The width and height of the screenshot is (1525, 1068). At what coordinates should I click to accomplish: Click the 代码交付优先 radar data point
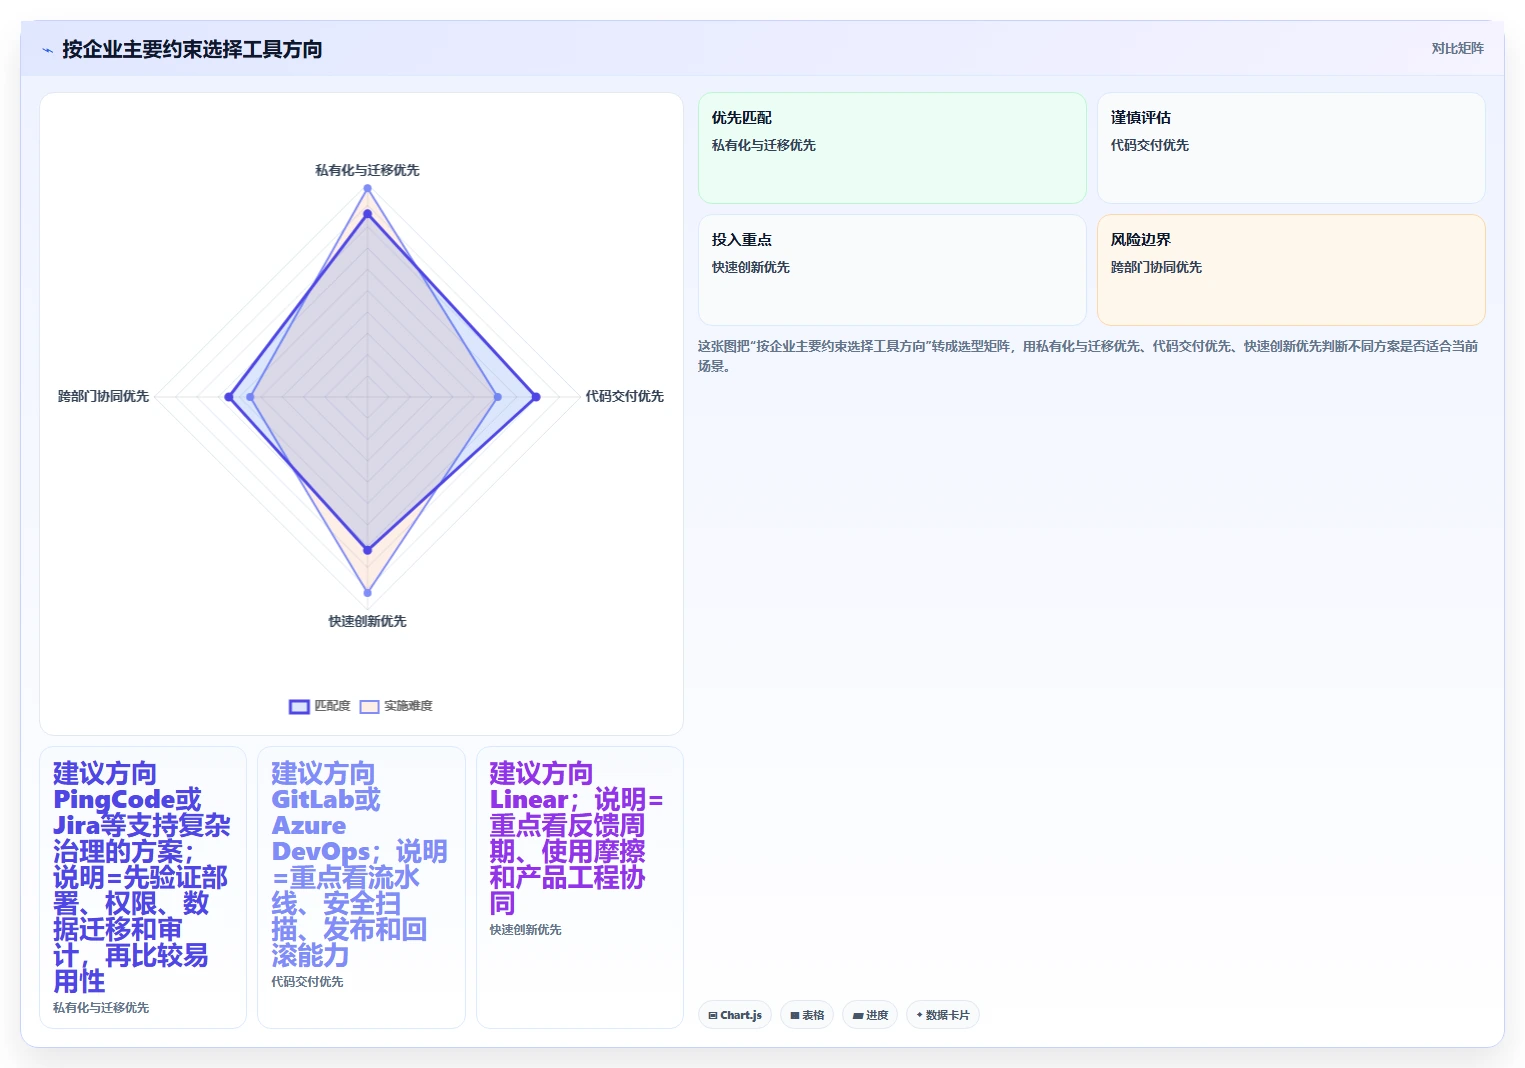point(536,397)
